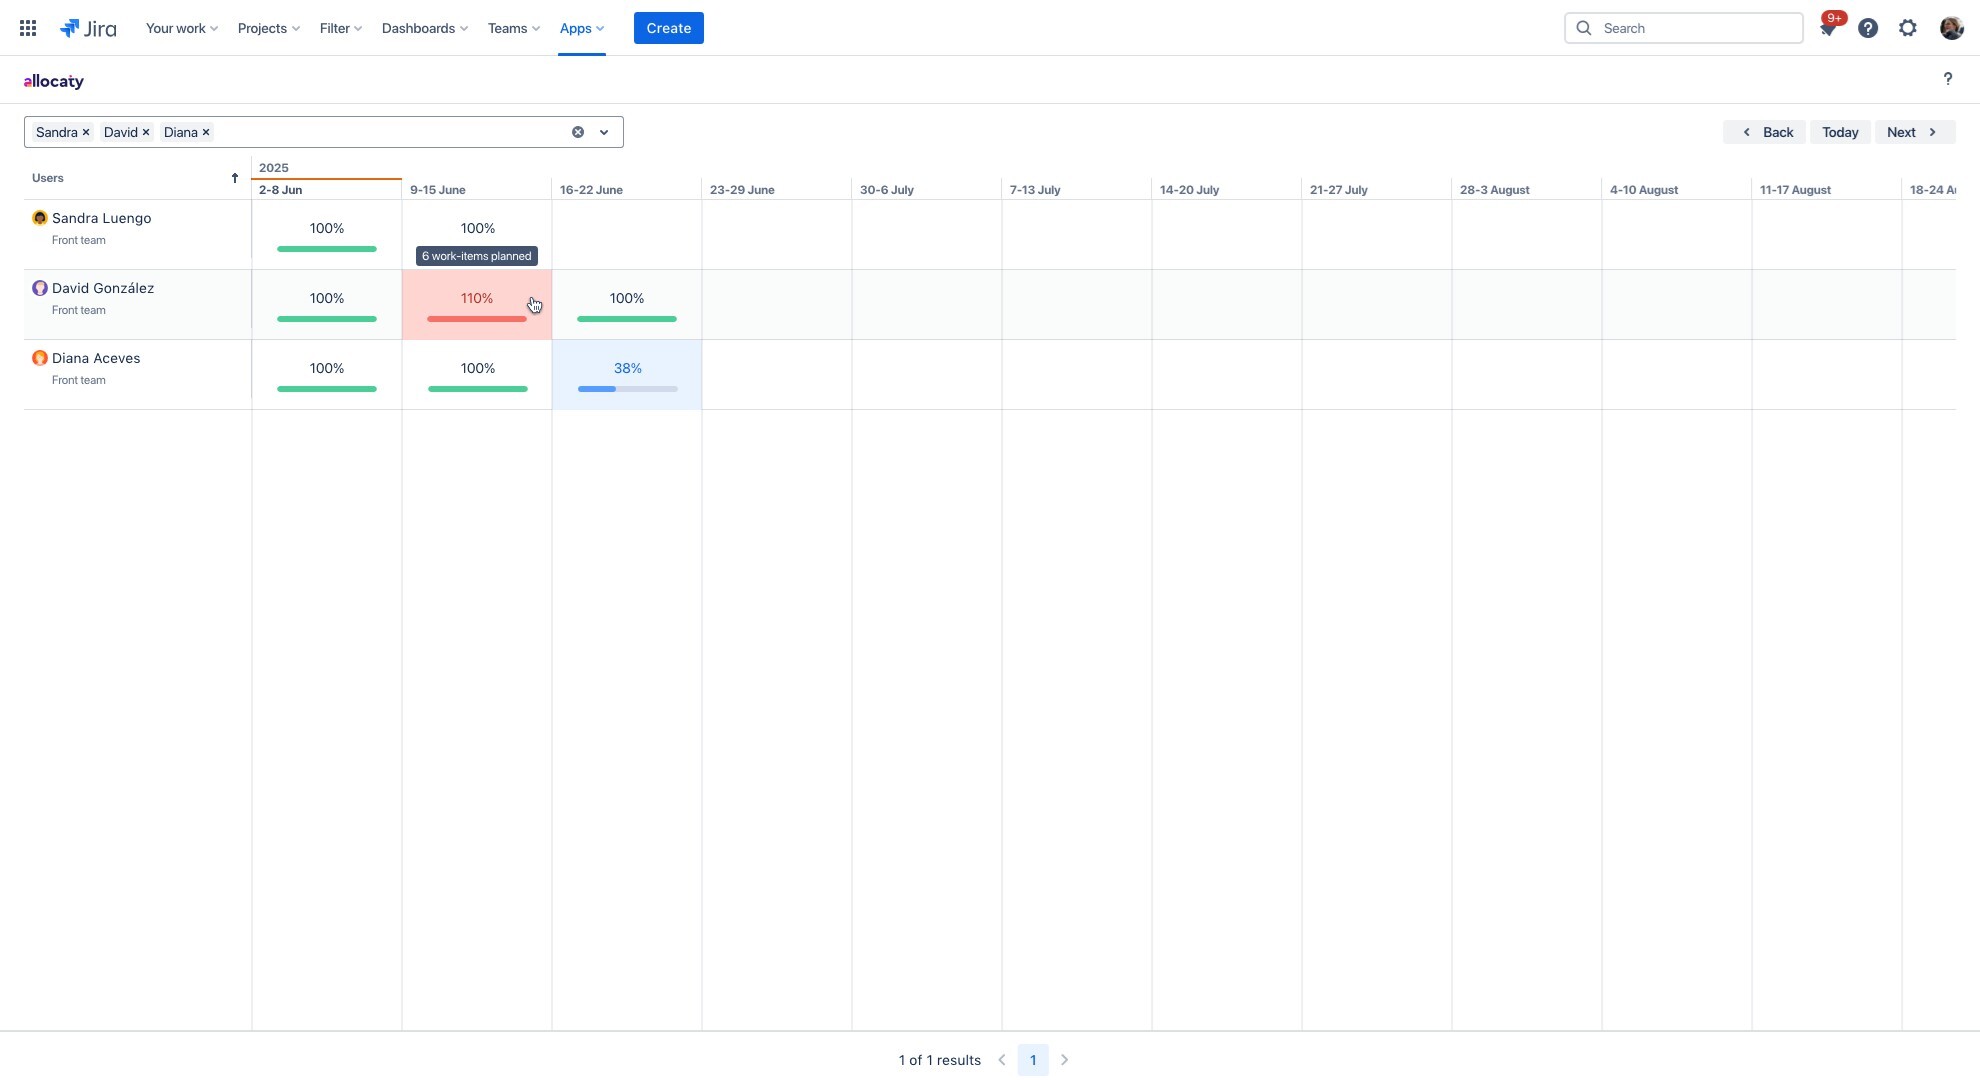Remove the Diana filter tag

(x=206, y=131)
